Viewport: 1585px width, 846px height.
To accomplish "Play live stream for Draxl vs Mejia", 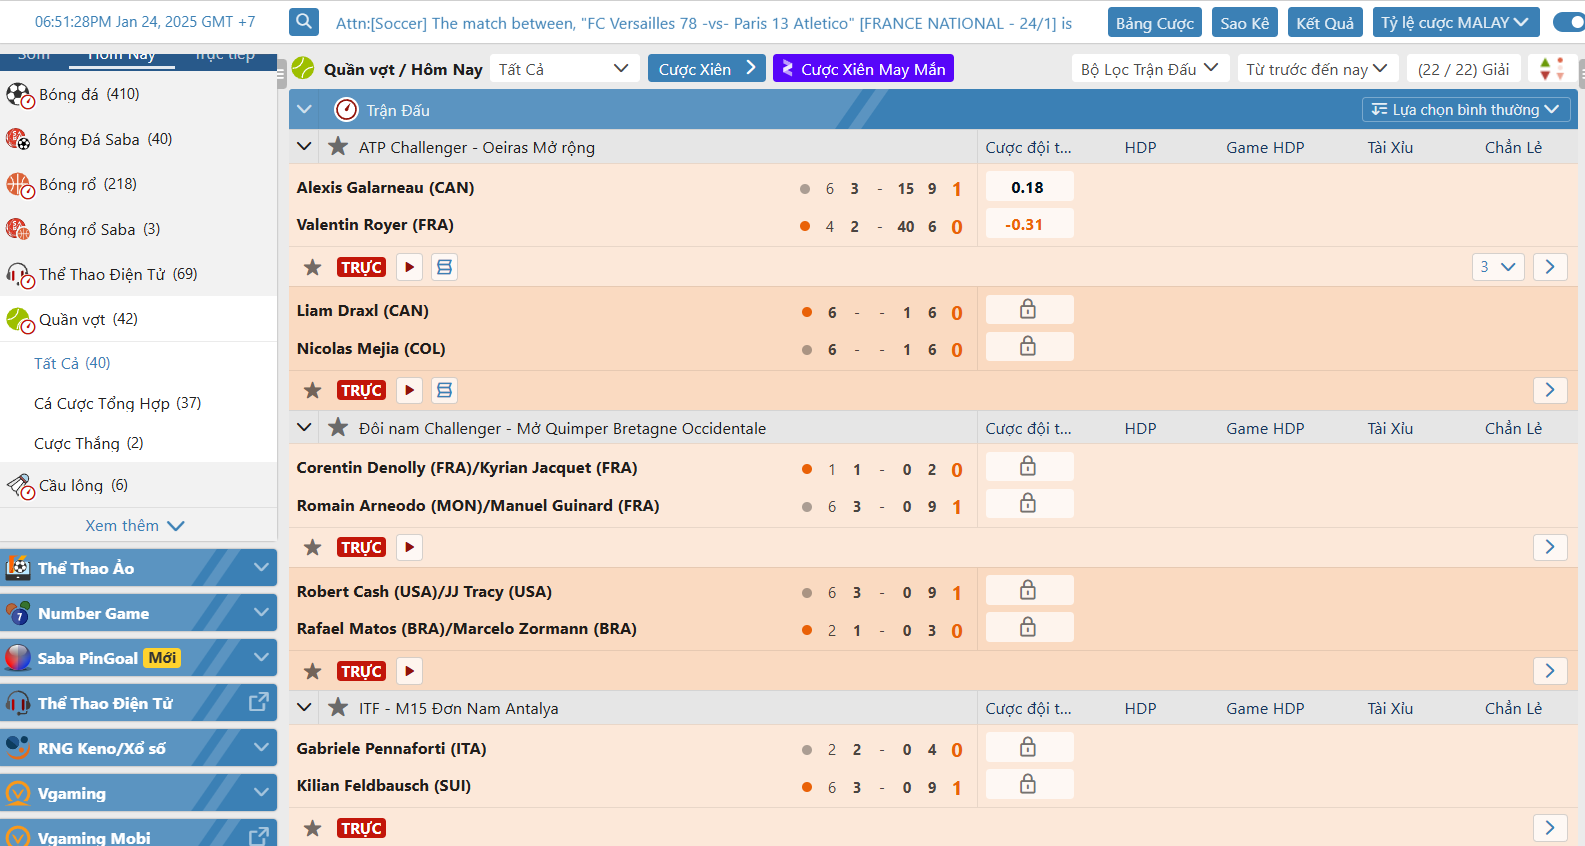I will 409,390.
